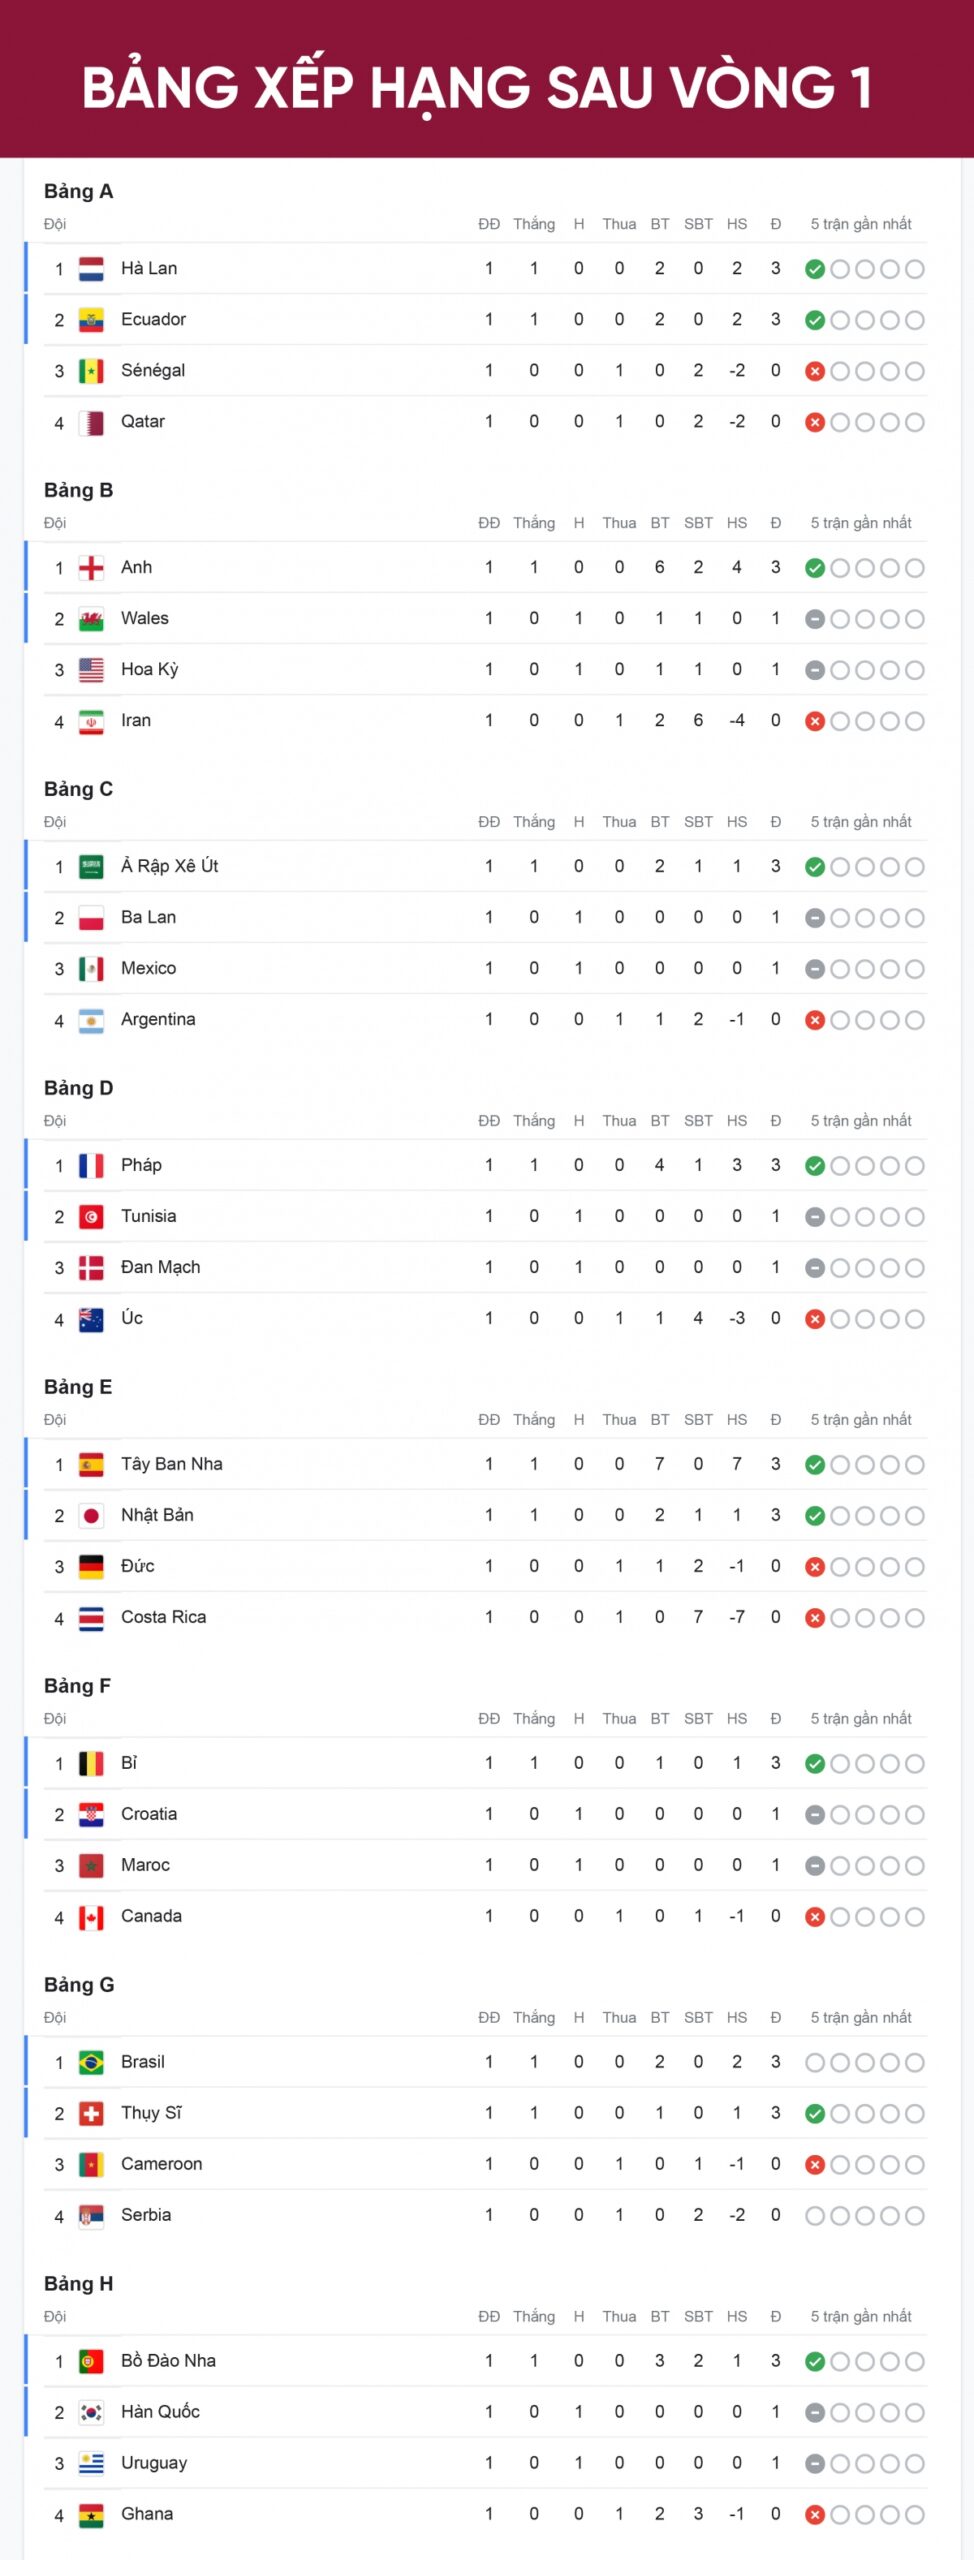
Task: Click the Japan flag beside Nhật Bản
Action: click(91, 1516)
